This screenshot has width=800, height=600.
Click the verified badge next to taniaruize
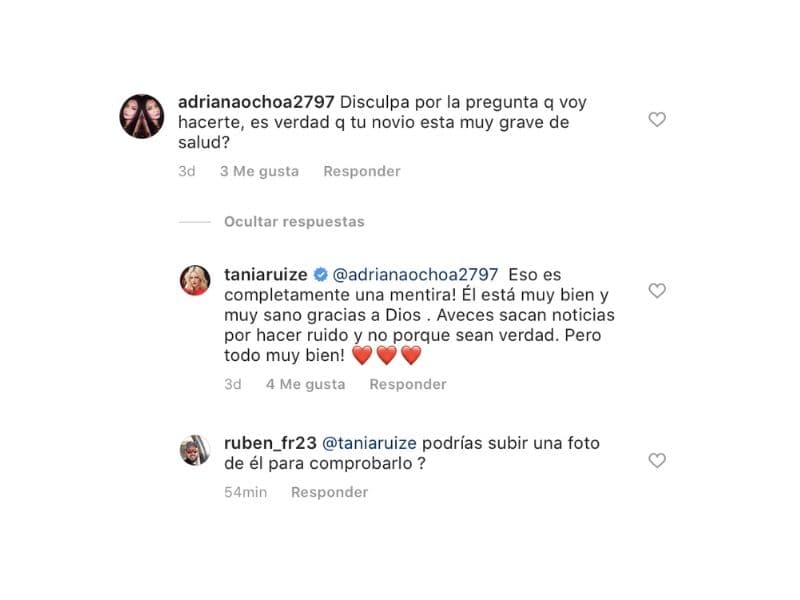320,274
